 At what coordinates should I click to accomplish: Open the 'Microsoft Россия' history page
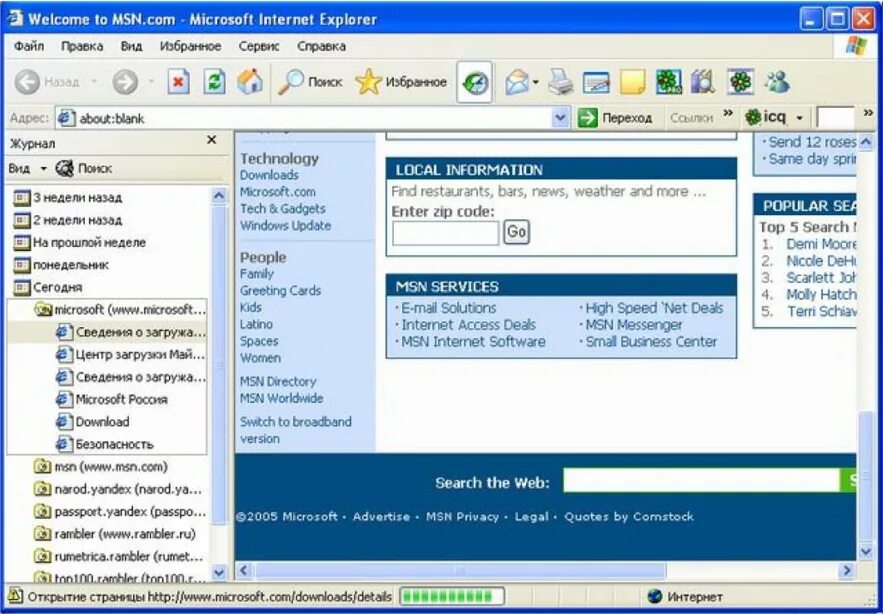click(x=112, y=399)
